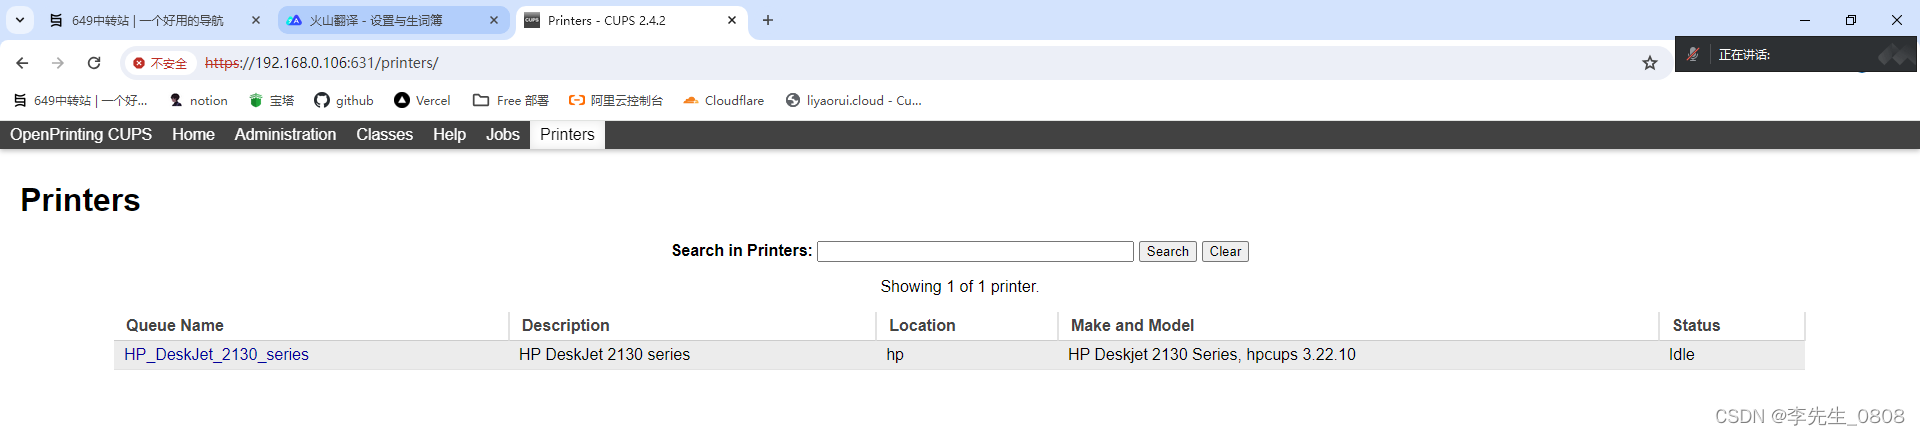Screen dimensions: 1920x435
Task: Reload the CUPS printers page
Action: click(94, 63)
